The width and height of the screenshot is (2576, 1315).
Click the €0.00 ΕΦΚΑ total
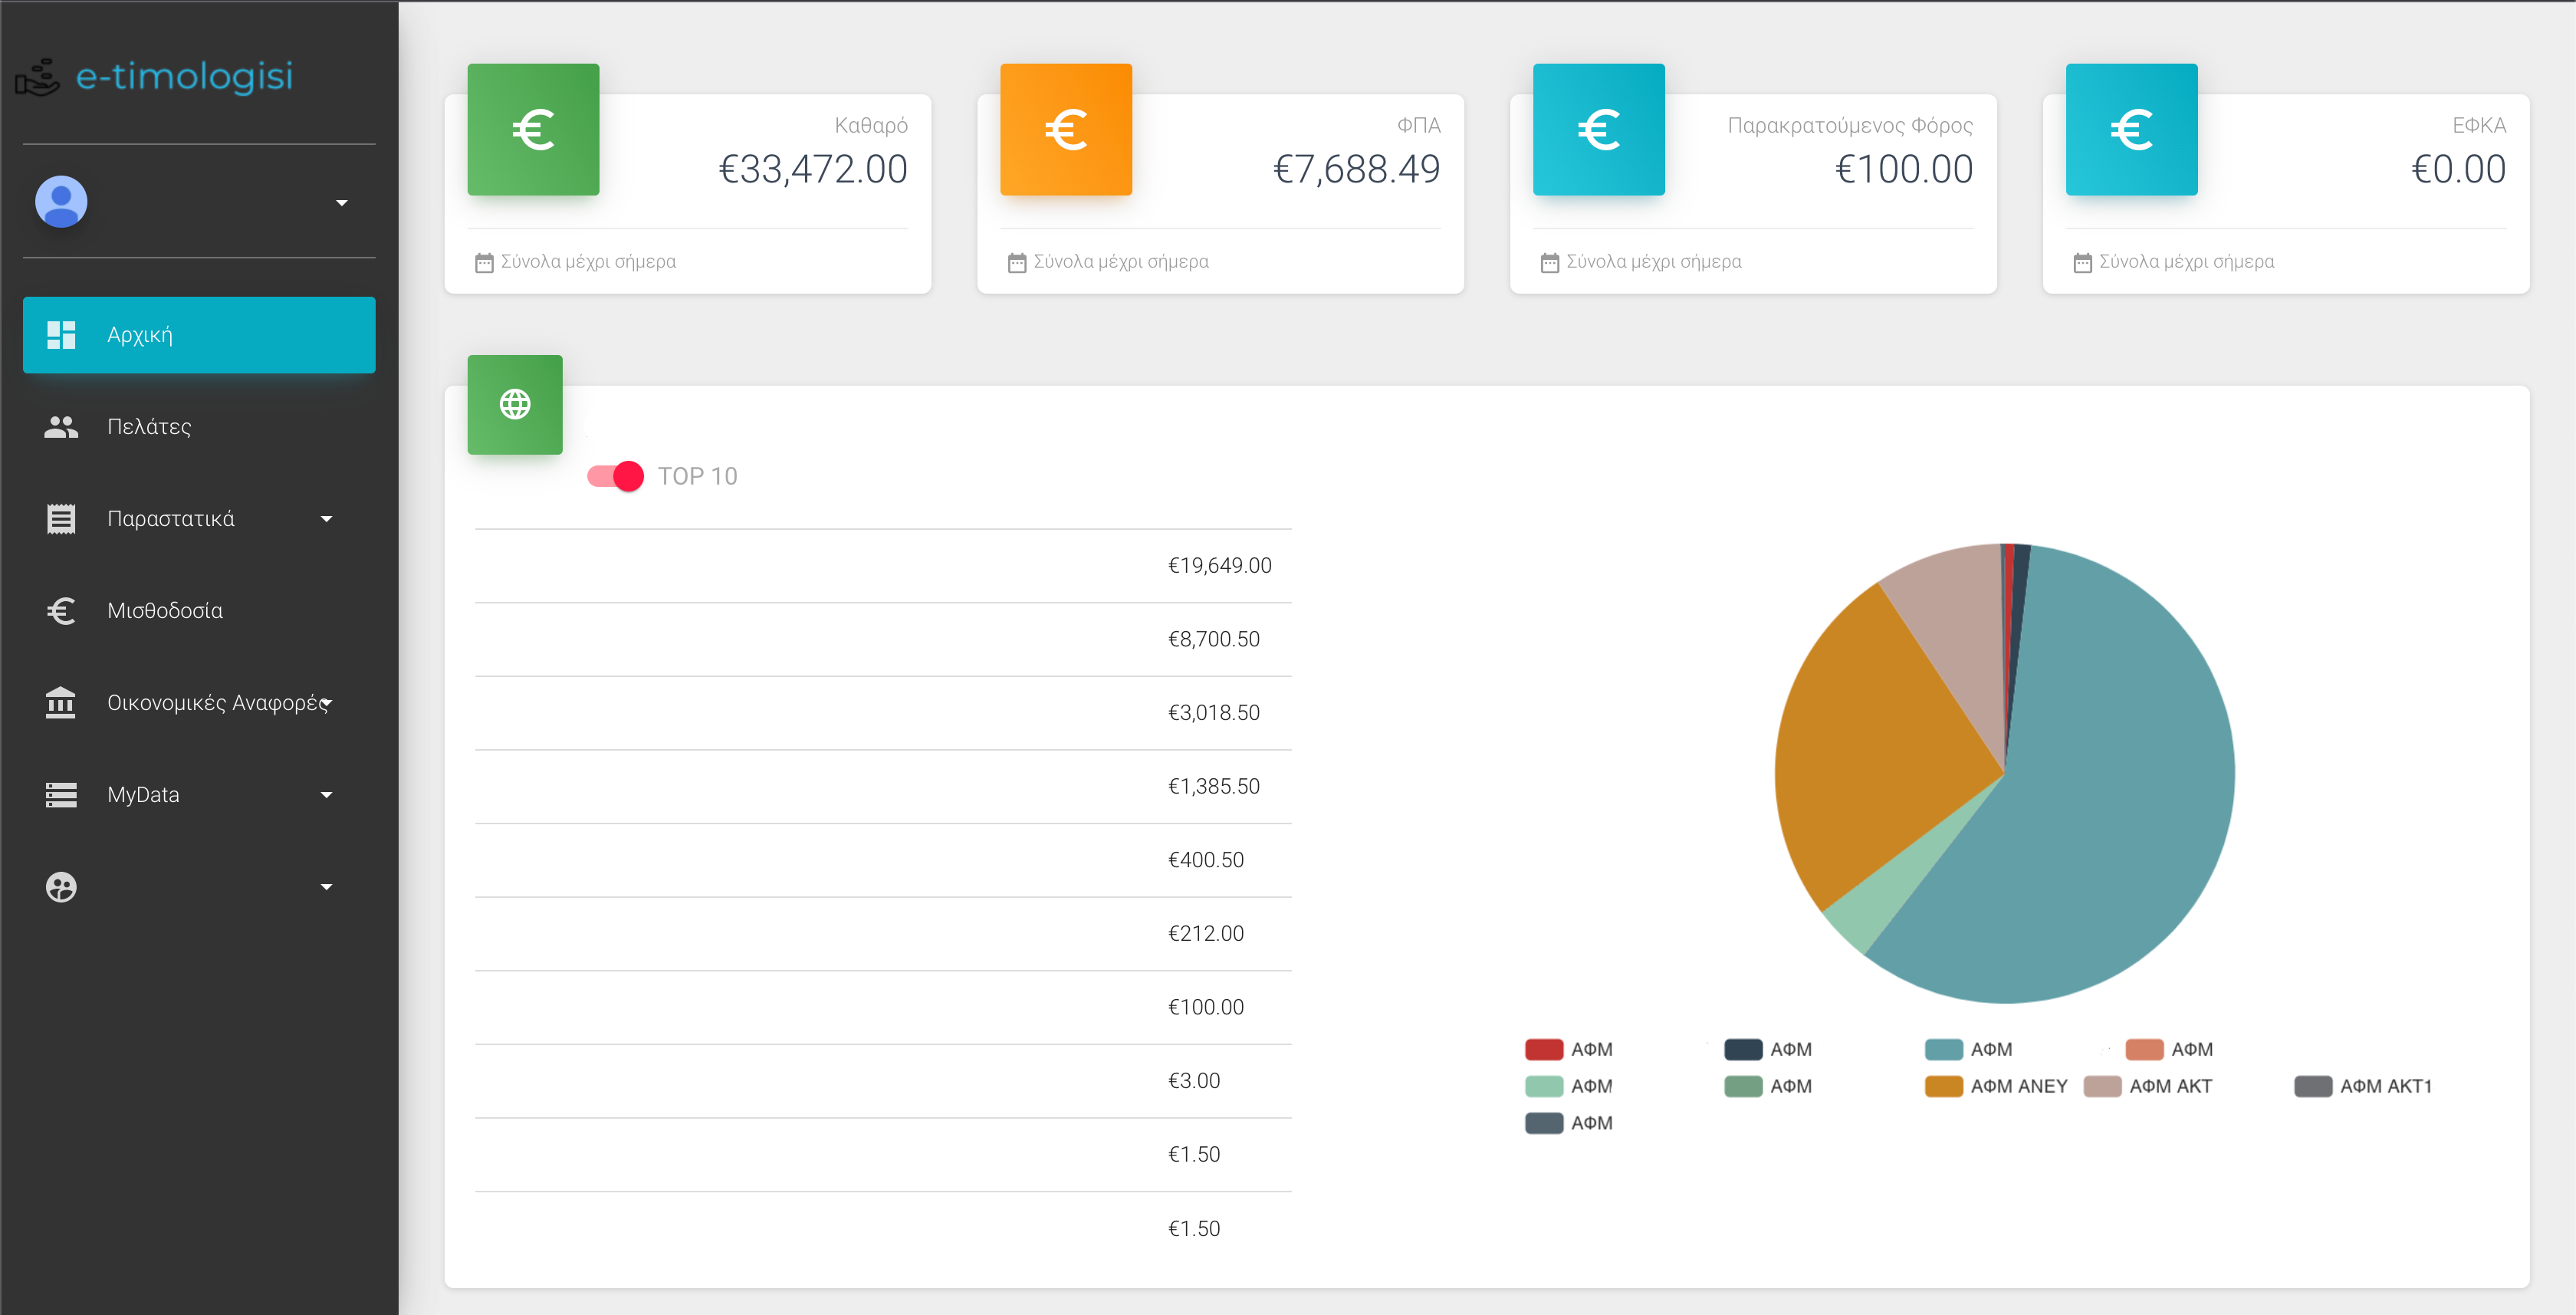tap(2459, 170)
